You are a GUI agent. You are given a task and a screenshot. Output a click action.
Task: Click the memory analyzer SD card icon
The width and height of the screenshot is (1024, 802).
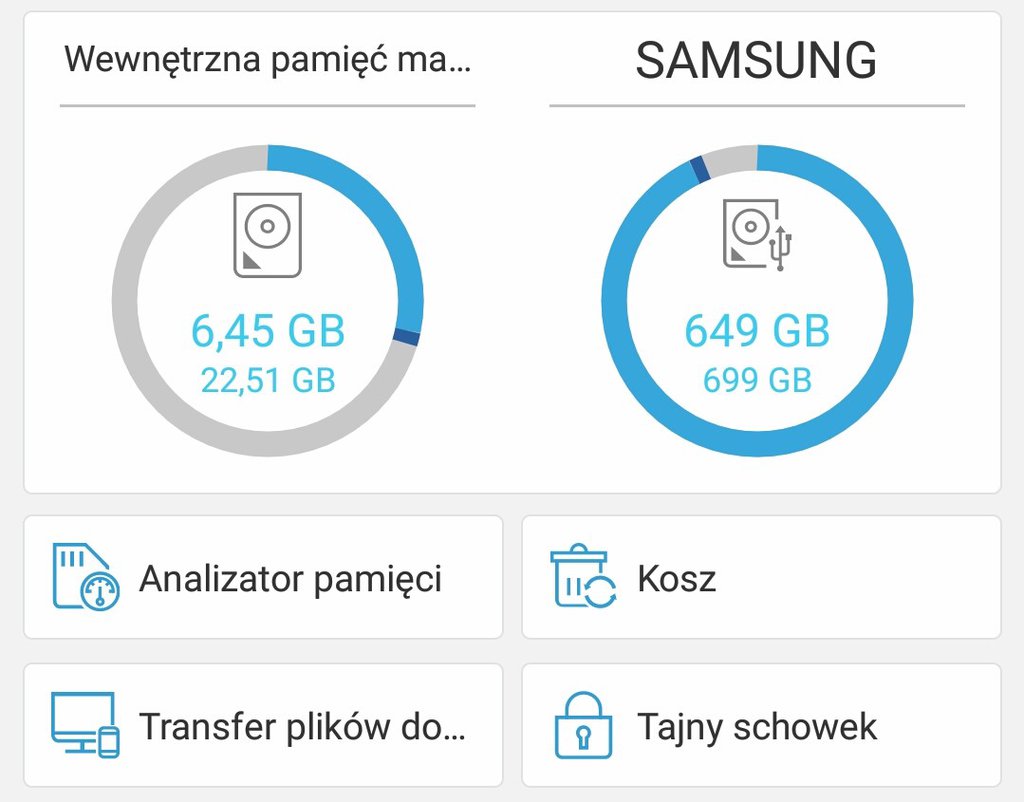coord(86,577)
